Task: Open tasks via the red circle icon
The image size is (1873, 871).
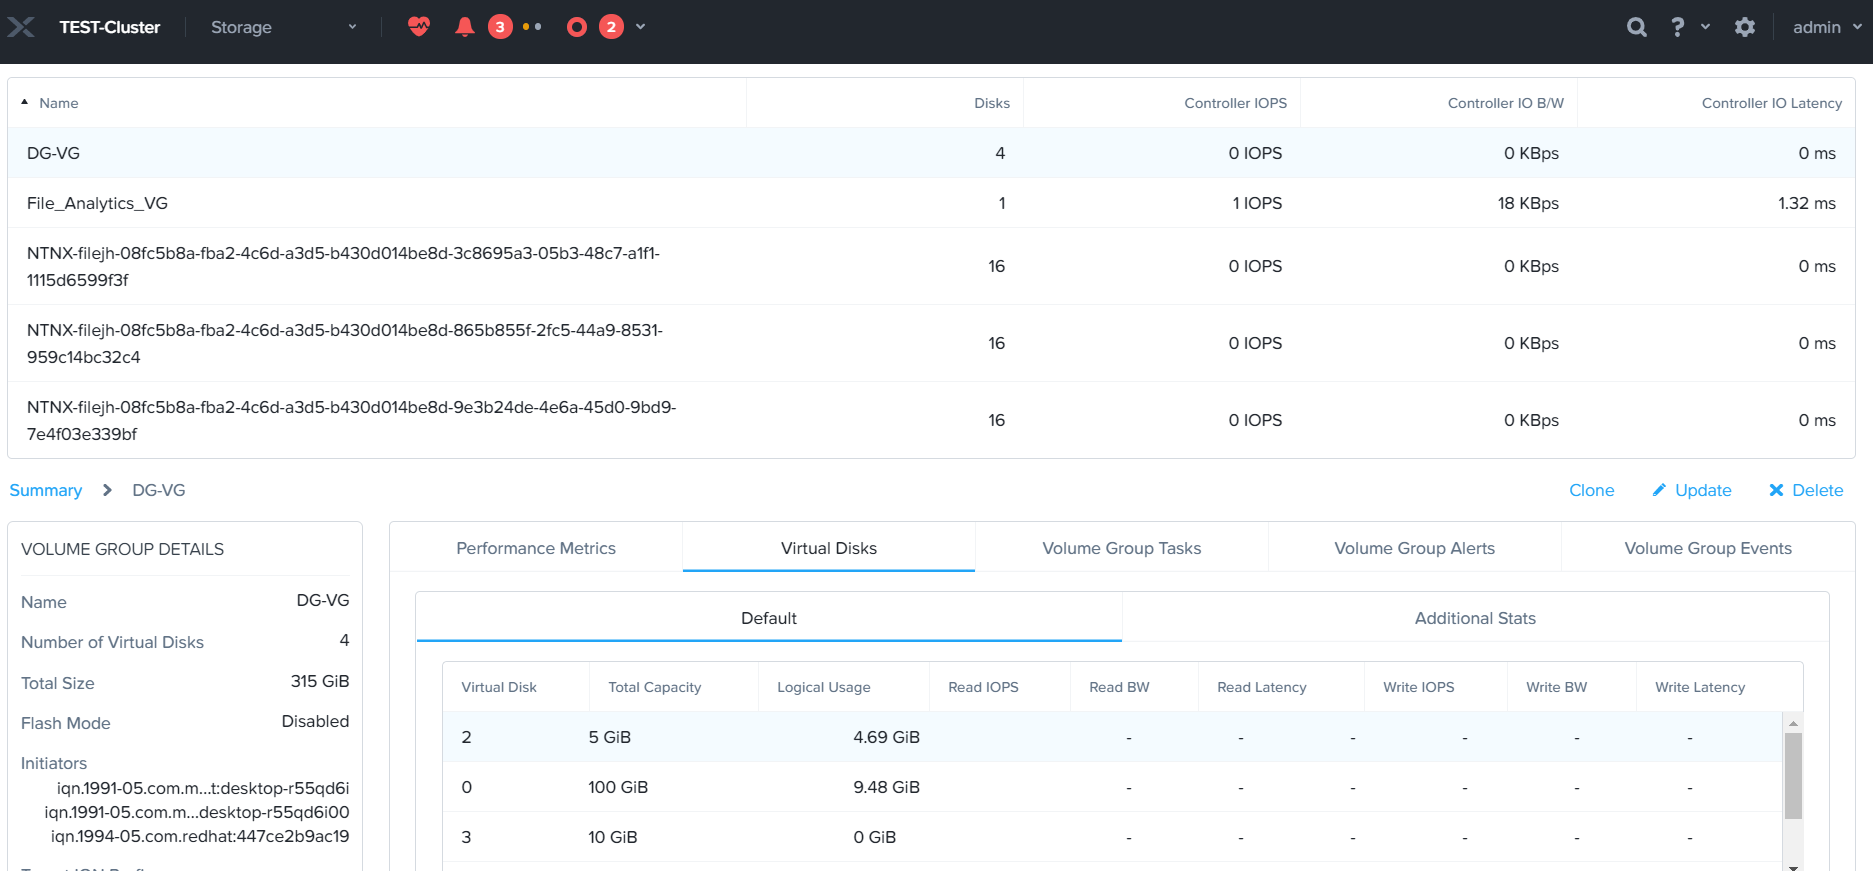Action: pos(577,27)
